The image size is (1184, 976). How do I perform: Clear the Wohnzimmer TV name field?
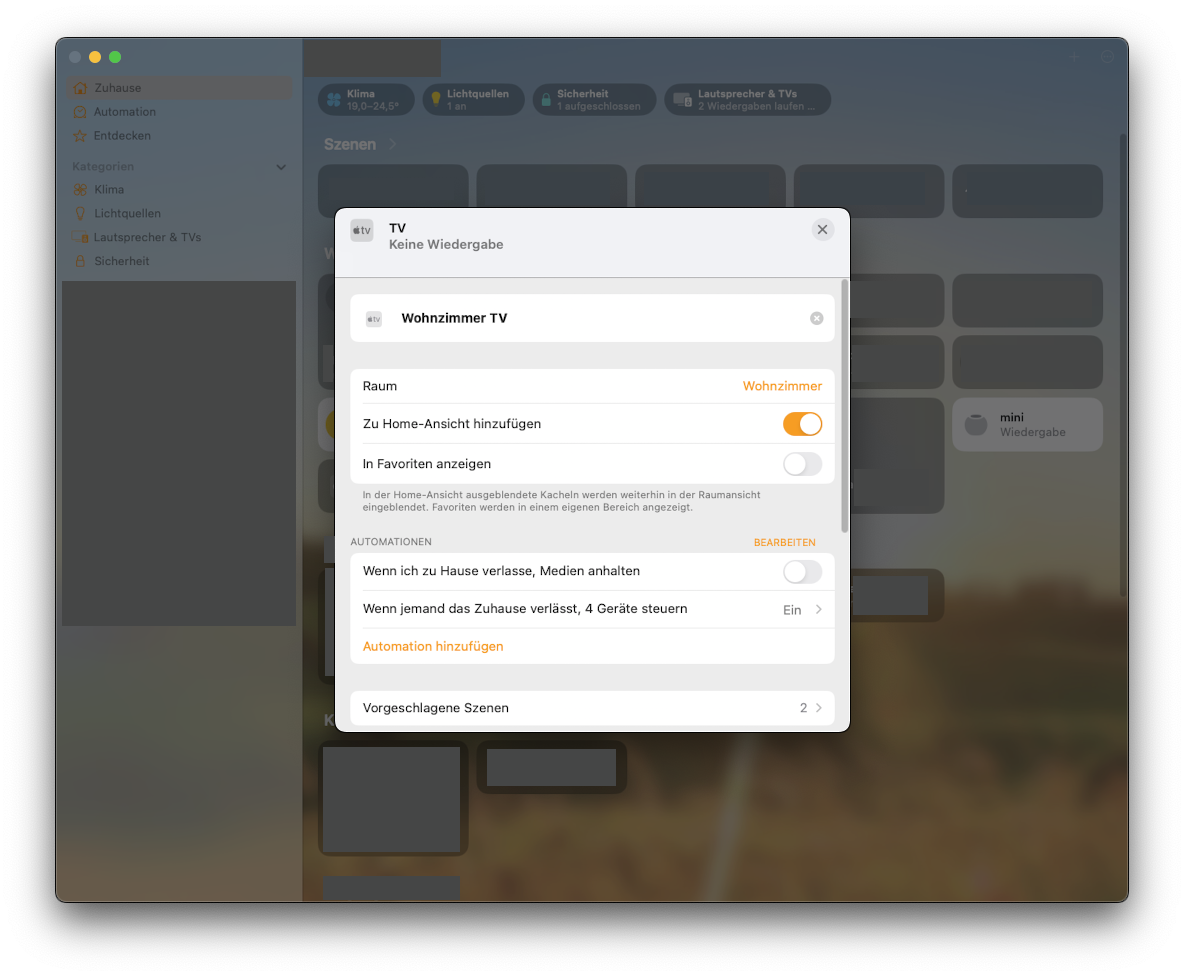coord(816,319)
